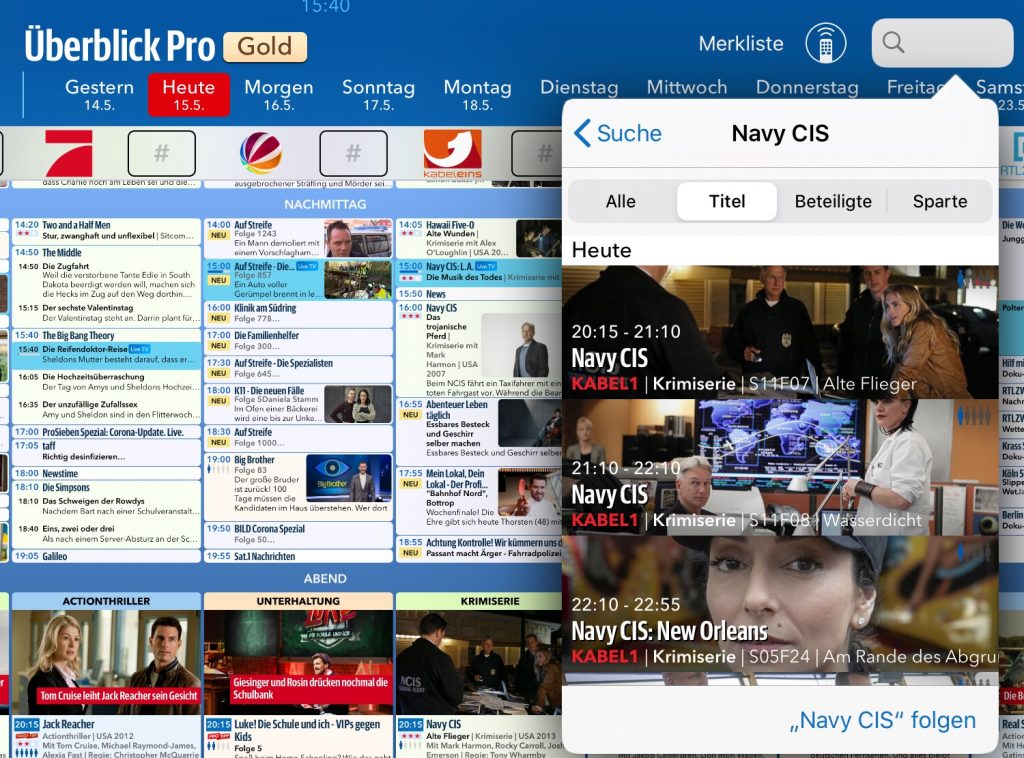Open the remote control icon
Screen dimensions: 1024x758
pyautogui.click(x=825, y=43)
